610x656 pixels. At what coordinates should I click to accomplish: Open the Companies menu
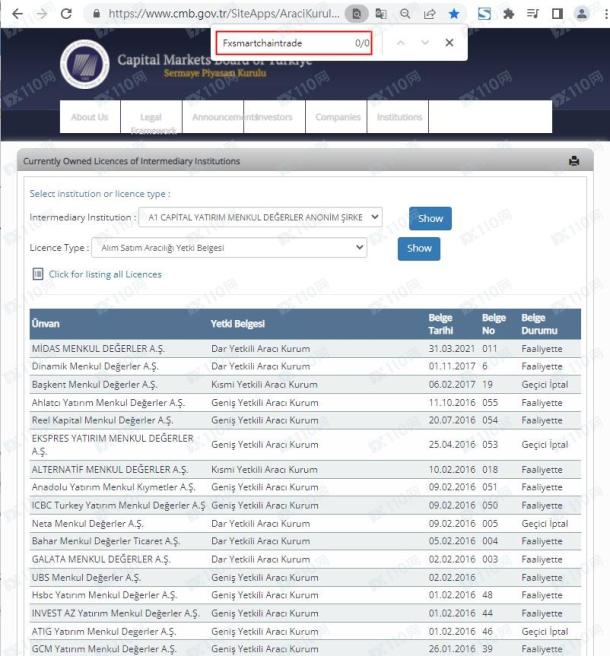[338, 117]
